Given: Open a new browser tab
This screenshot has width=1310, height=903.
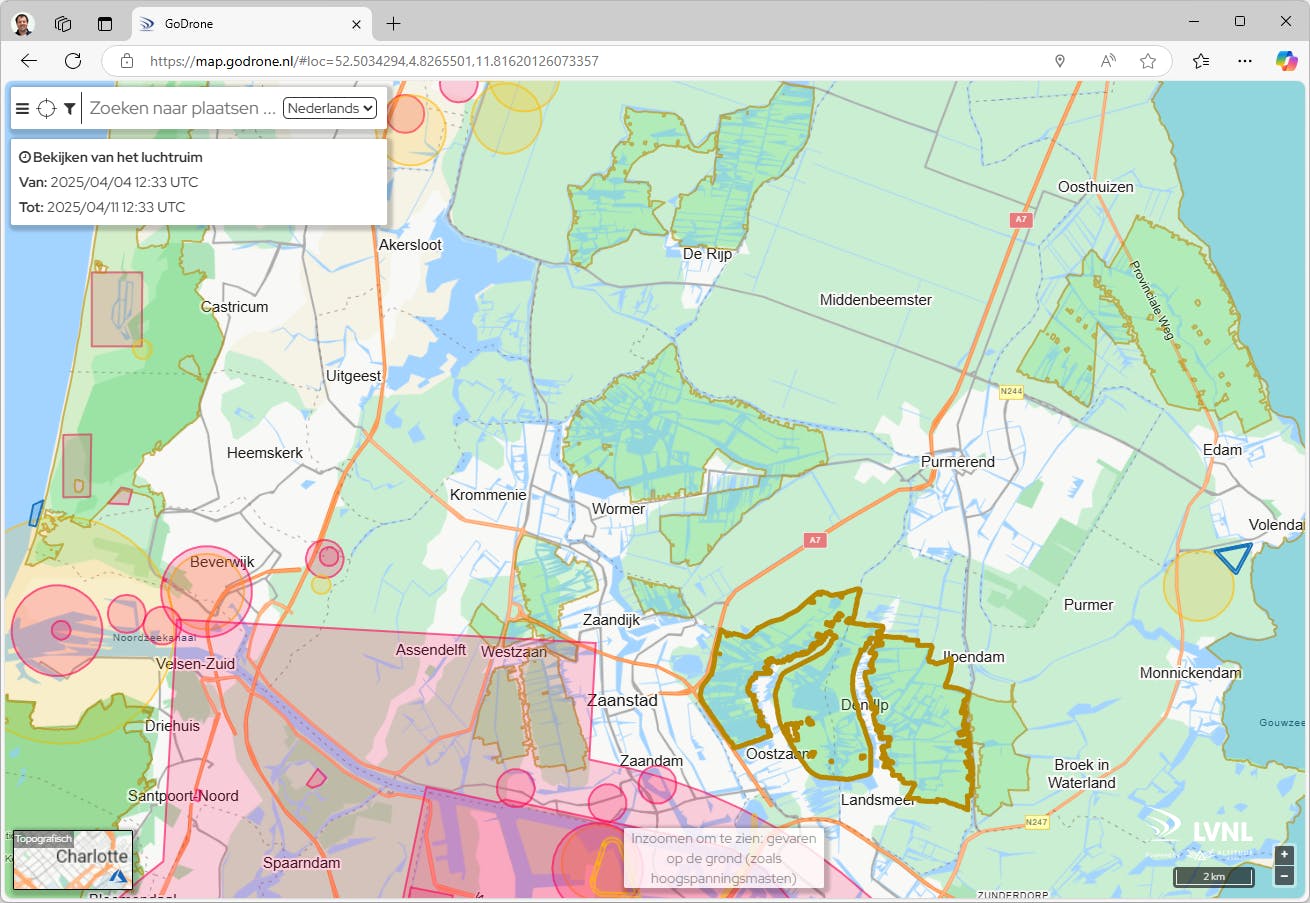Looking at the screenshot, I should 393,23.
